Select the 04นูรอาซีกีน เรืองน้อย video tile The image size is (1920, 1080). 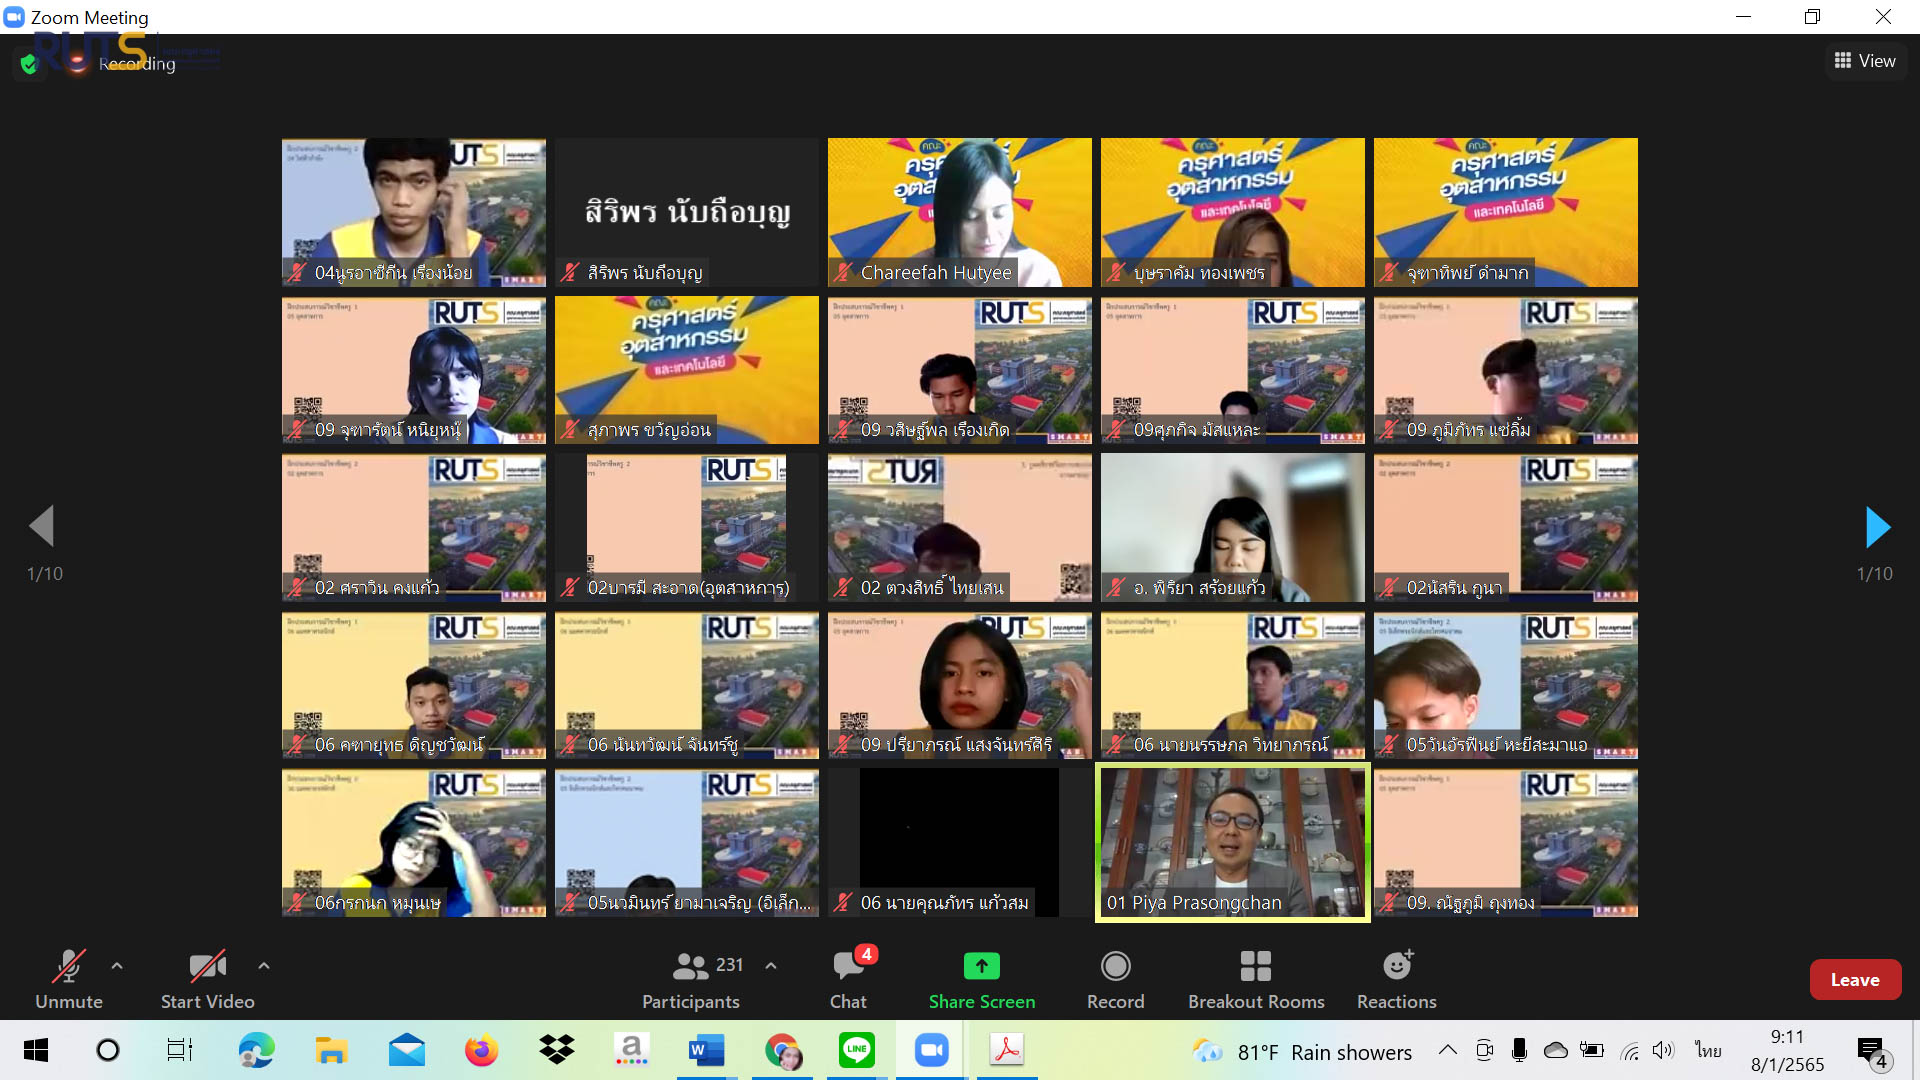(x=413, y=212)
